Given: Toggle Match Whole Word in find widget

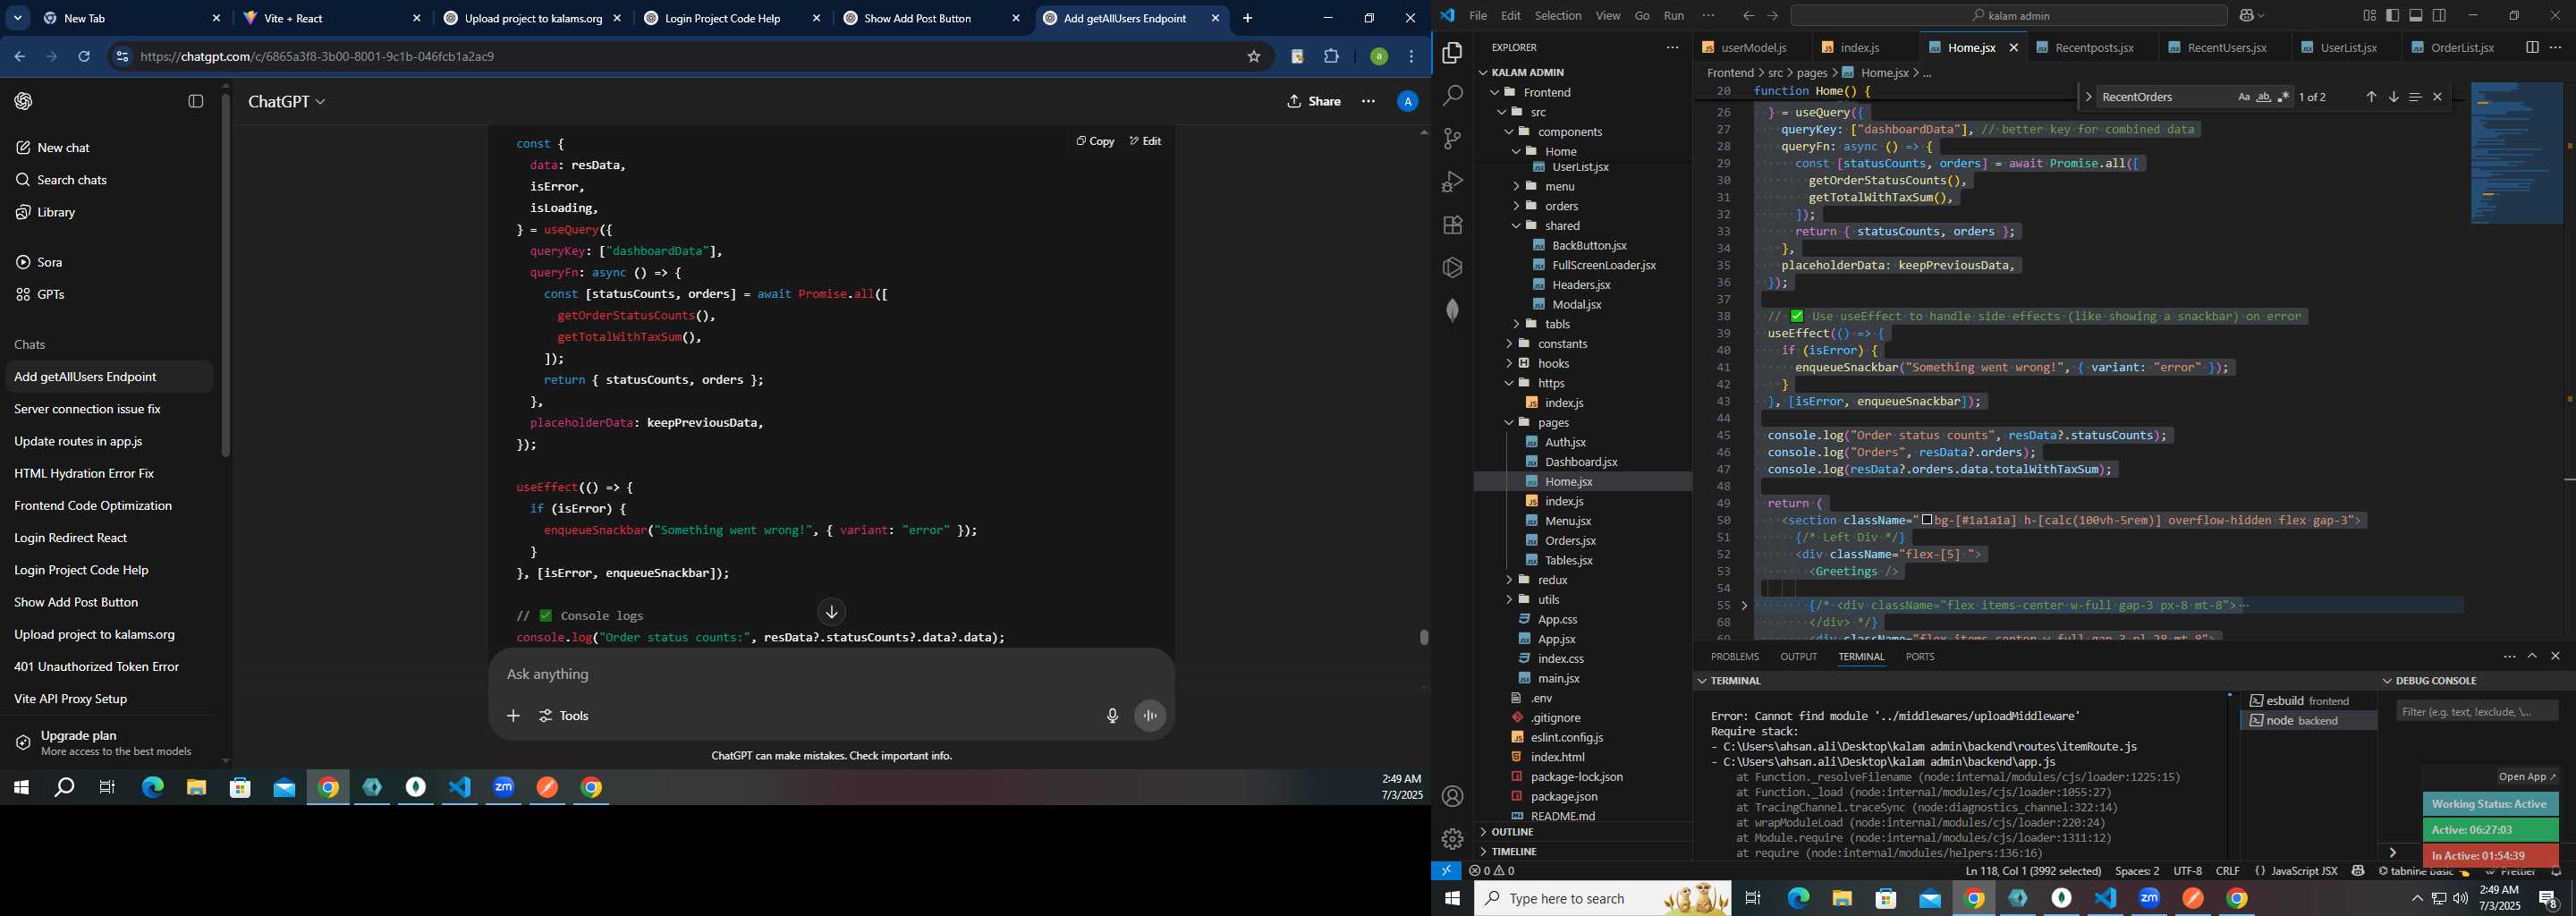Looking at the screenshot, I should pyautogui.click(x=2263, y=97).
